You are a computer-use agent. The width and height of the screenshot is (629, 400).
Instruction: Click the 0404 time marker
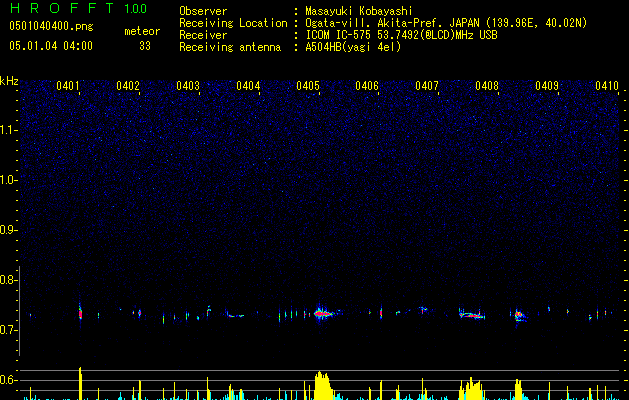248,86
